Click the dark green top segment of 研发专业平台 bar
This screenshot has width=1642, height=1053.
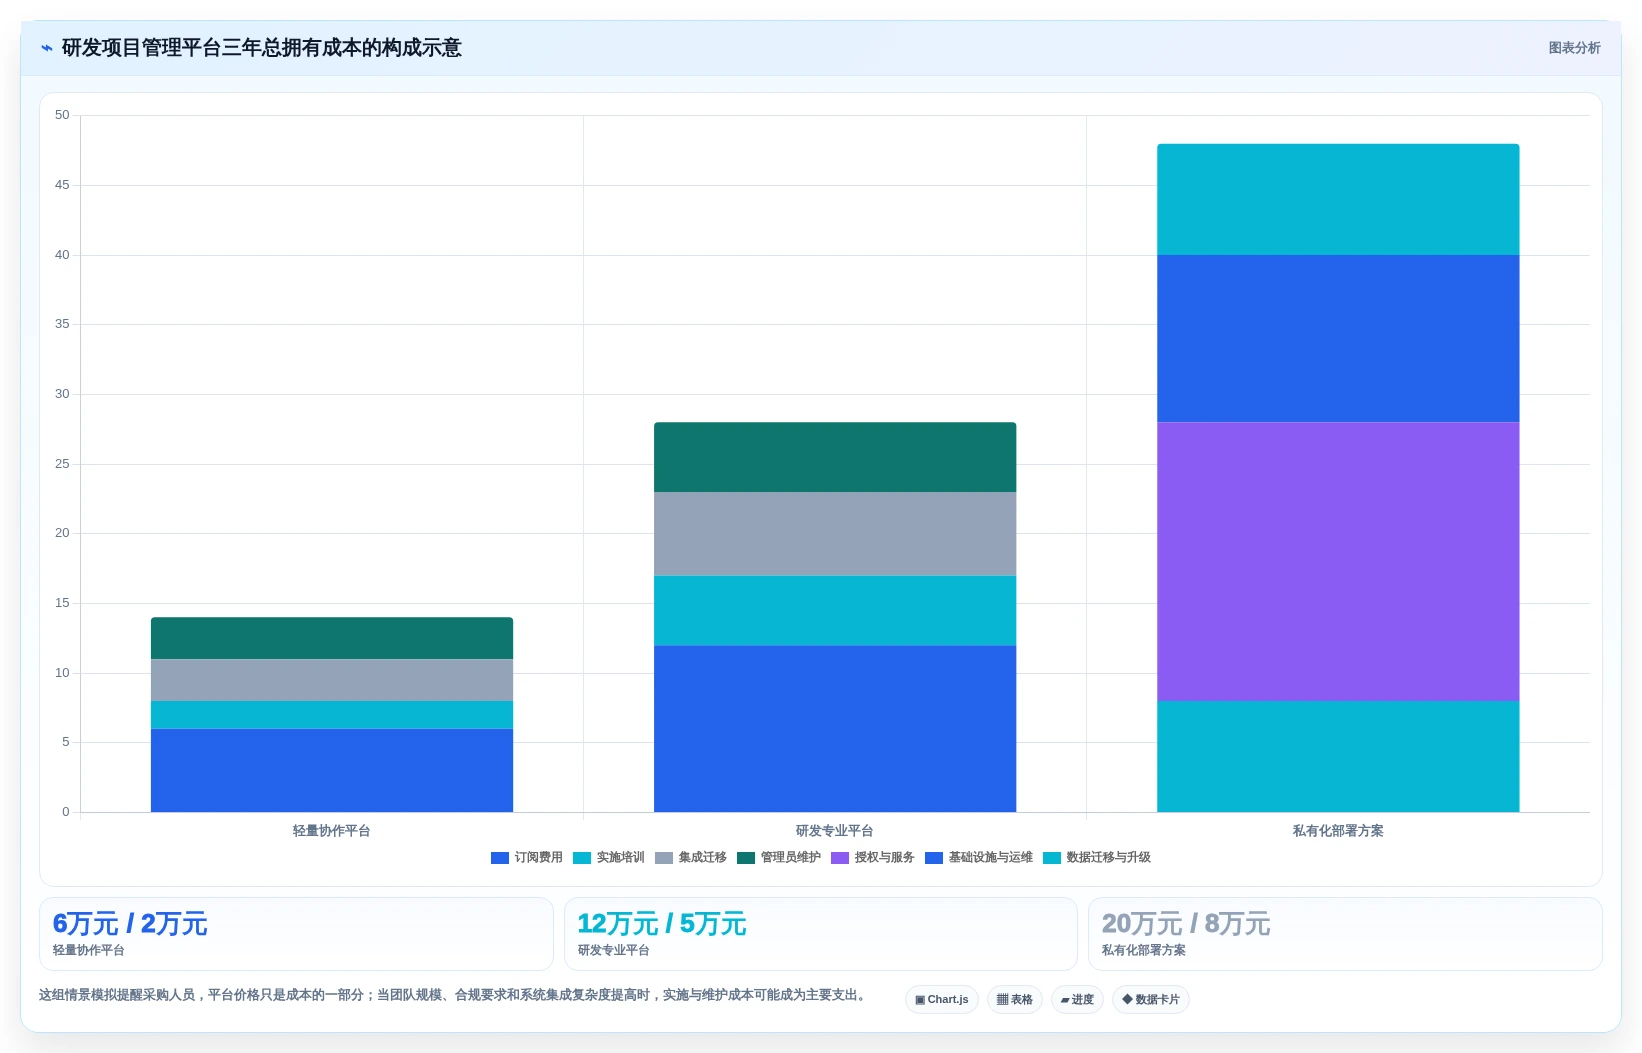tap(835, 457)
